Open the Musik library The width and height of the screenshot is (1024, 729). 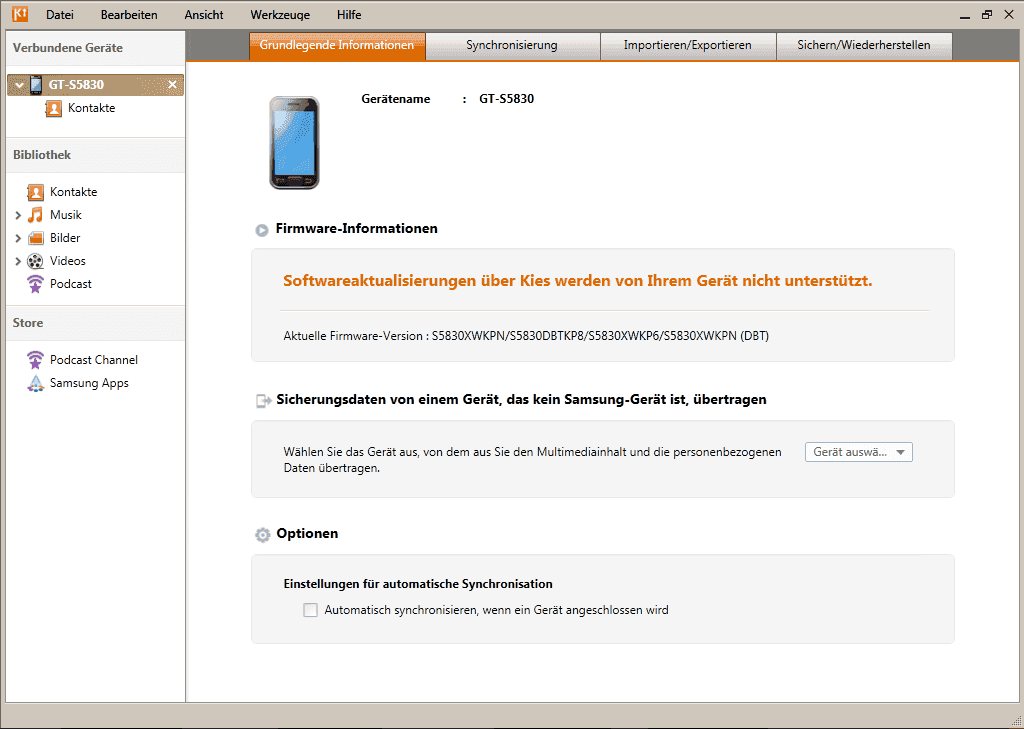click(66, 215)
